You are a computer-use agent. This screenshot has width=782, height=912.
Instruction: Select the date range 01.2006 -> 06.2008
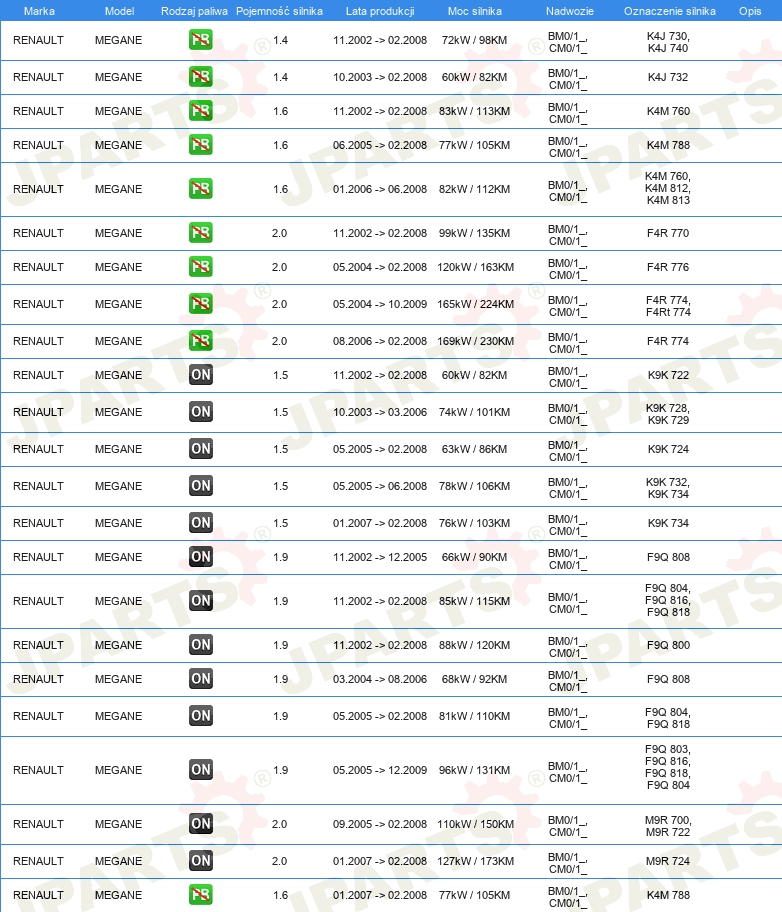[x=380, y=189]
